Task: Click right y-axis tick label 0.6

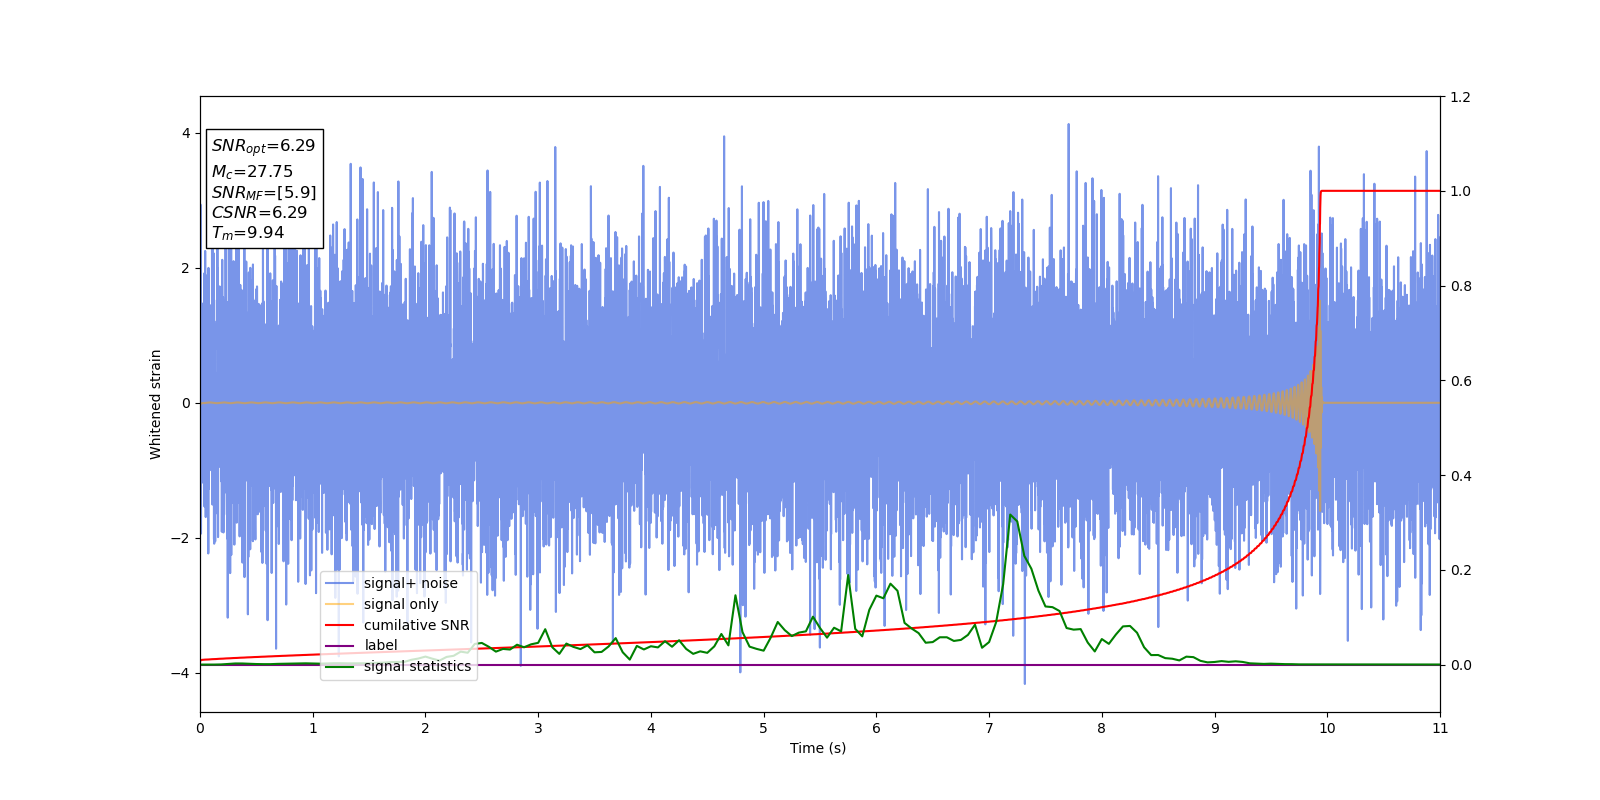Action: (1461, 381)
